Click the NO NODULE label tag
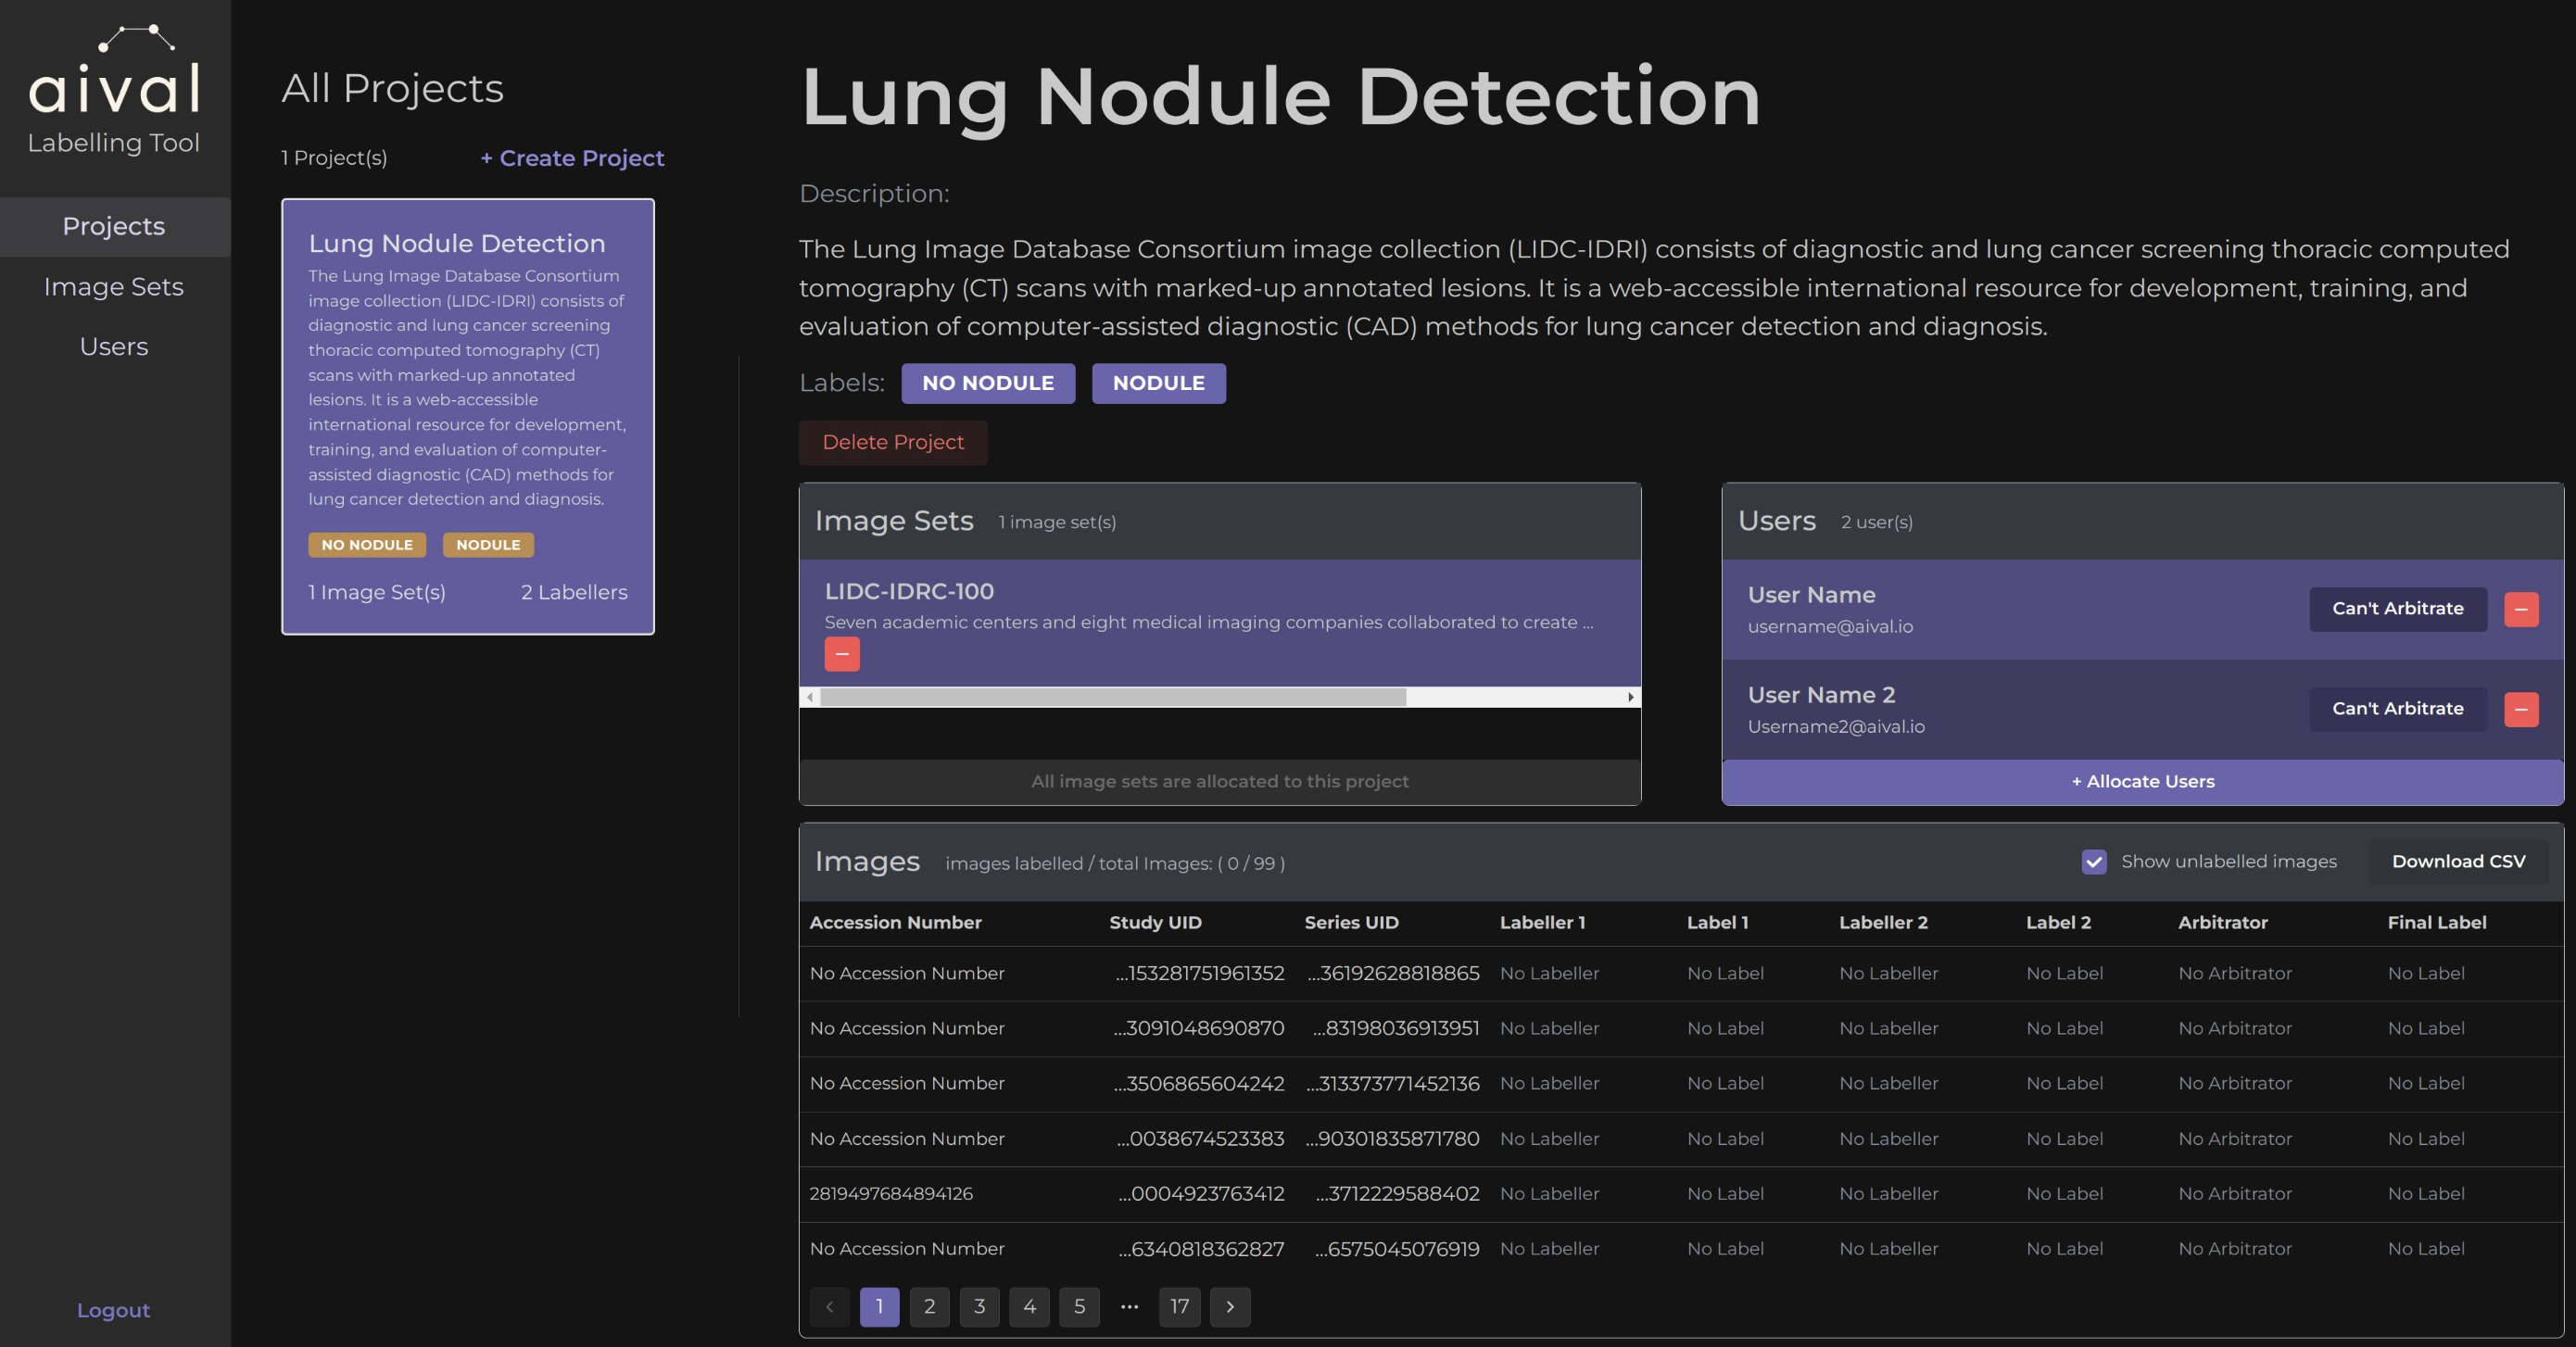 click(x=987, y=382)
